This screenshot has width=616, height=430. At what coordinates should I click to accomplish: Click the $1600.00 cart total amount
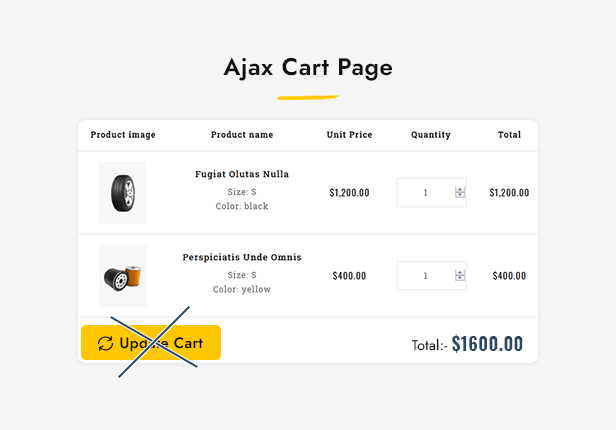pyautogui.click(x=487, y=344)
